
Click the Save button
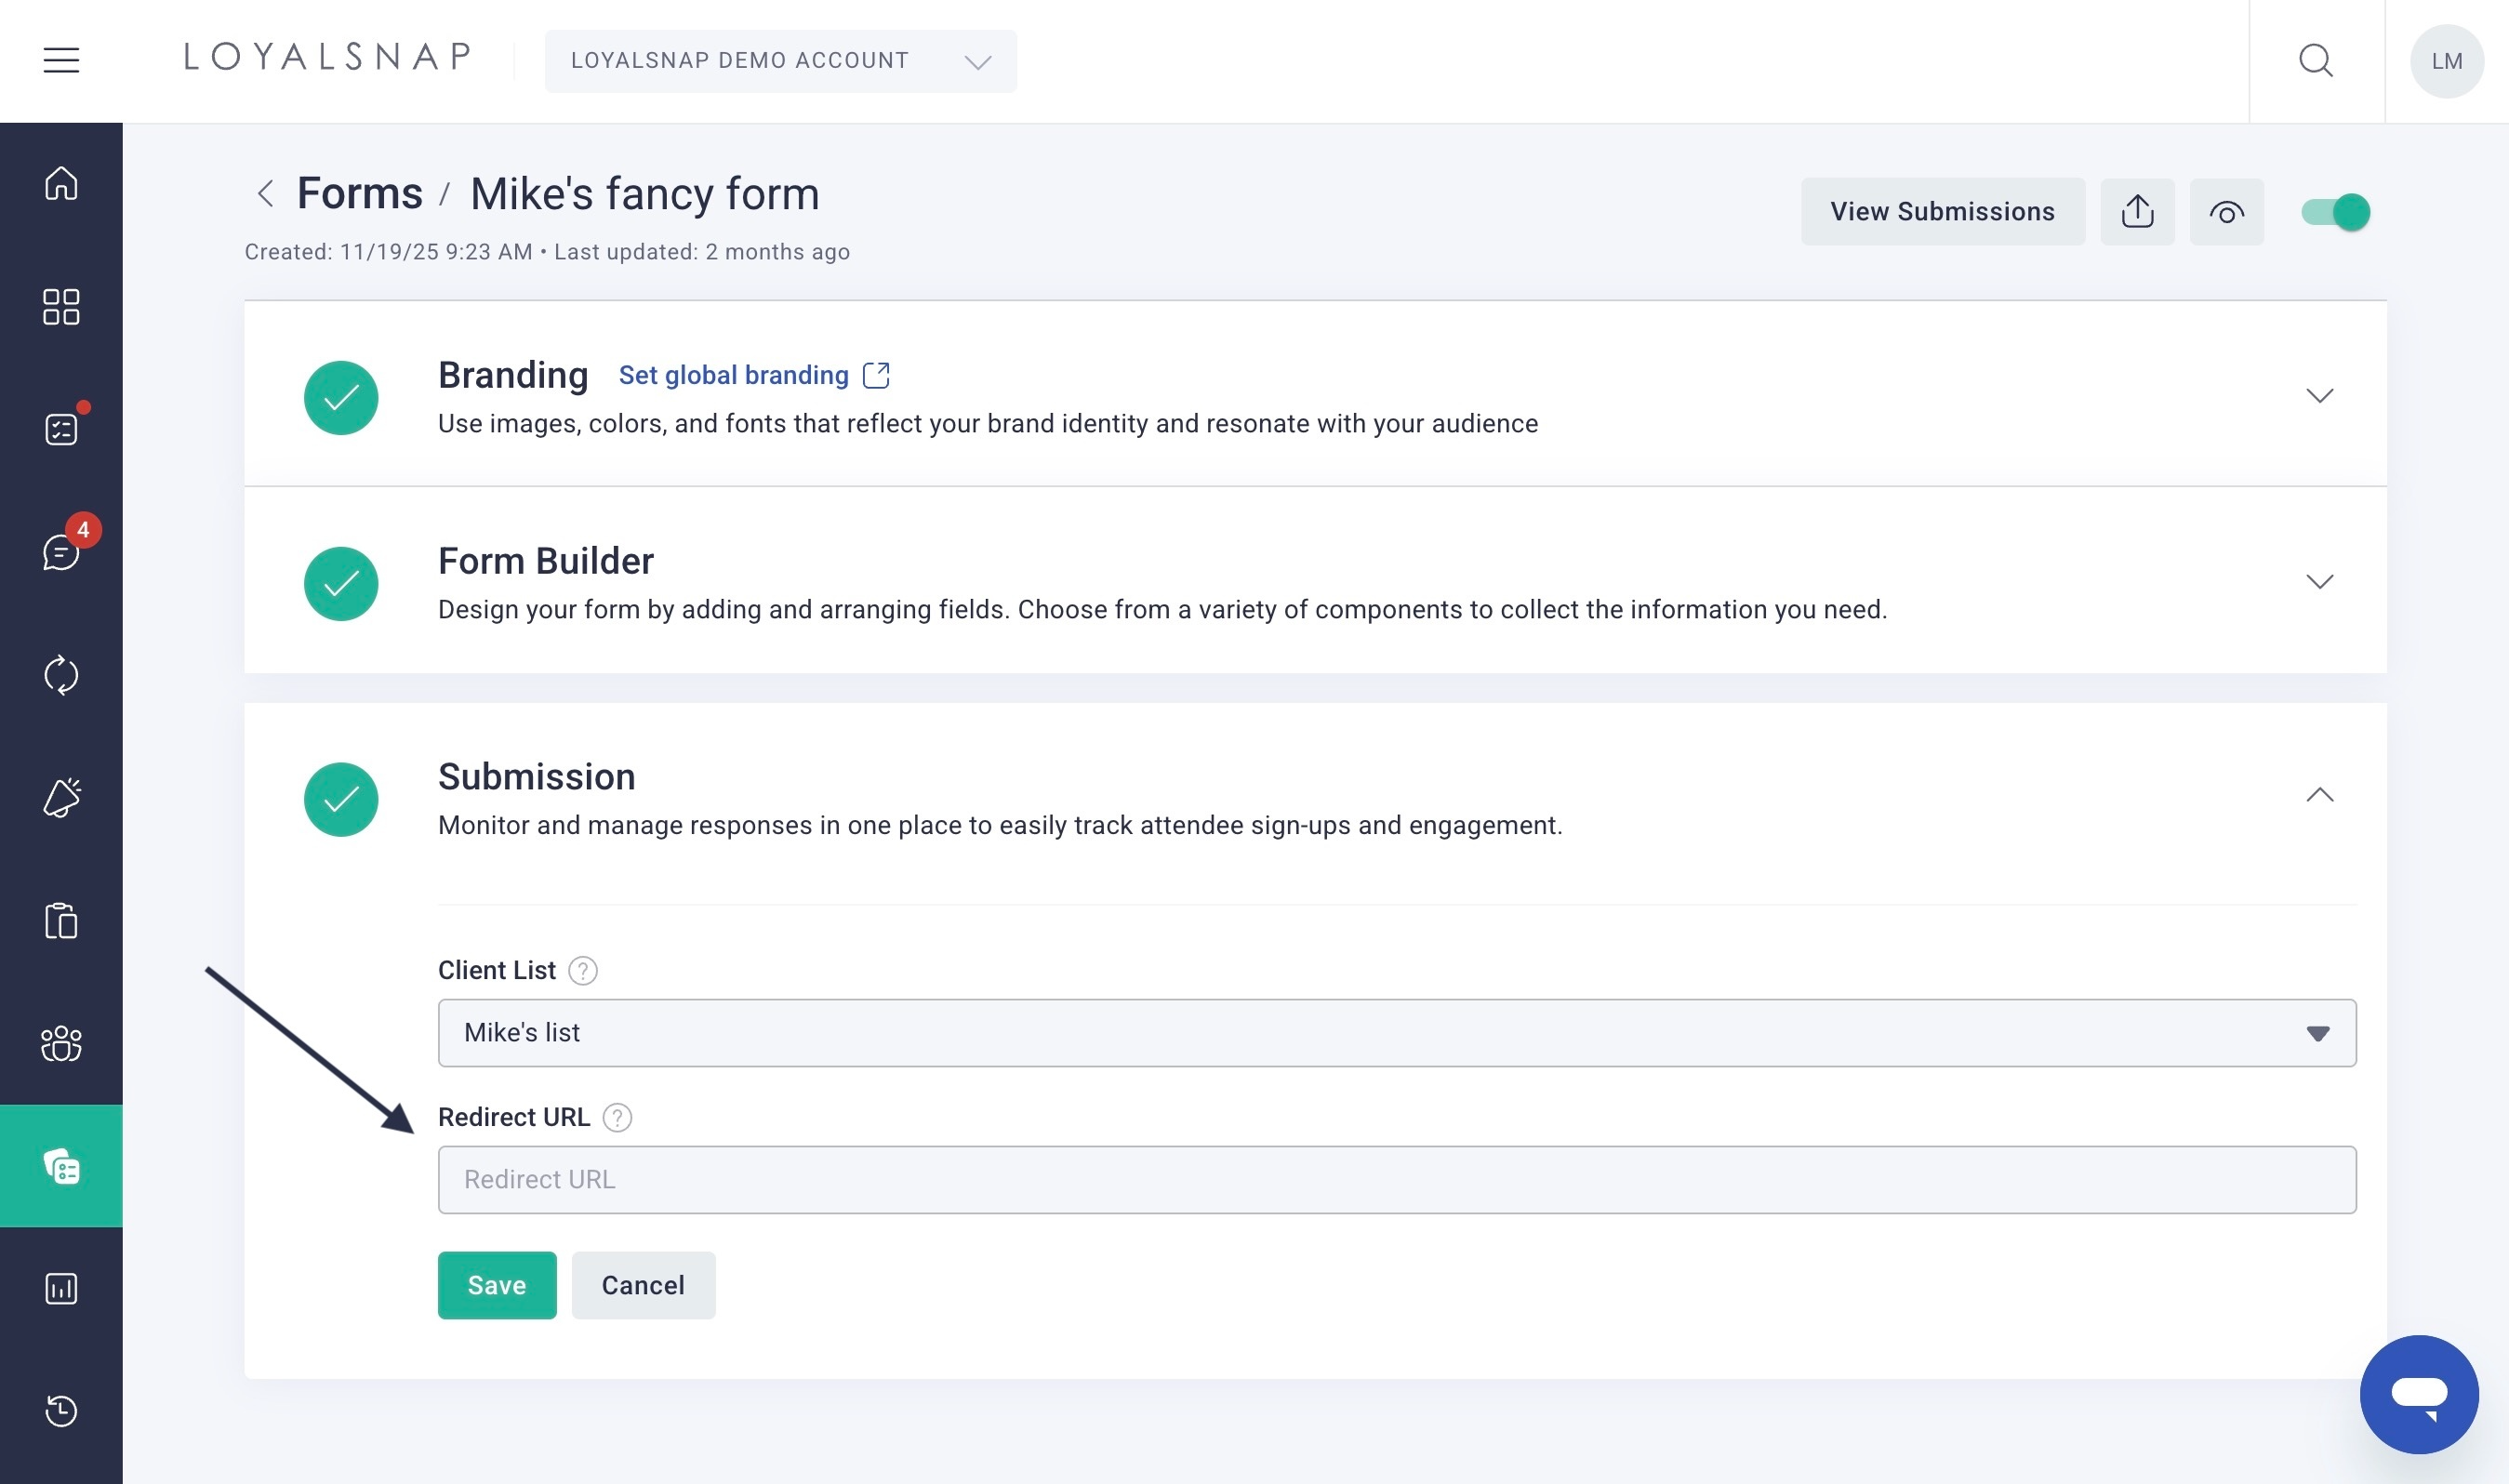(496, 1285)
